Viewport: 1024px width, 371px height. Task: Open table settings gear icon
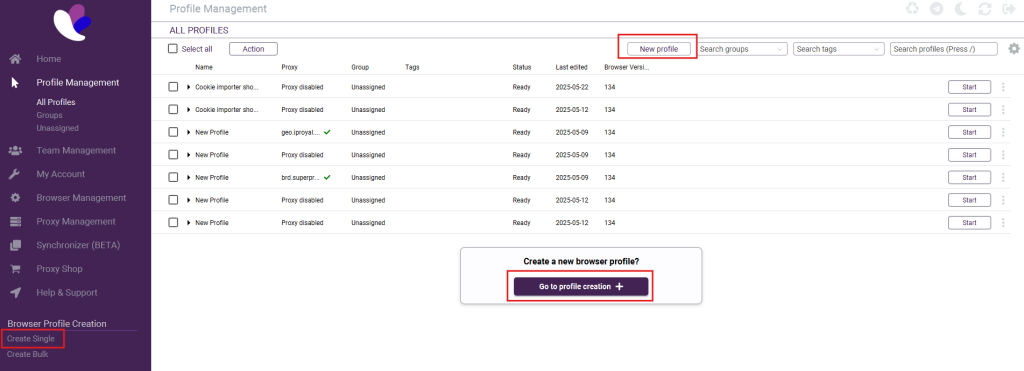(1014, 49)
